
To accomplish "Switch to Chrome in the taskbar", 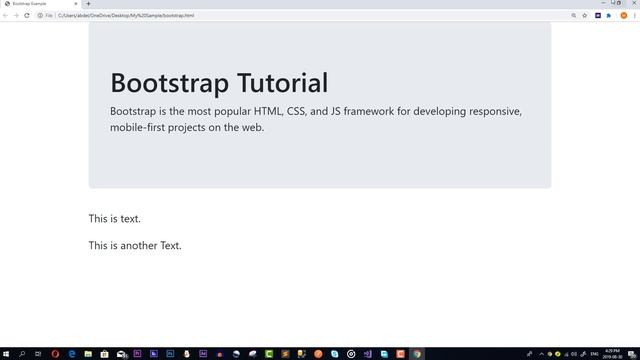I will (417, 354).
